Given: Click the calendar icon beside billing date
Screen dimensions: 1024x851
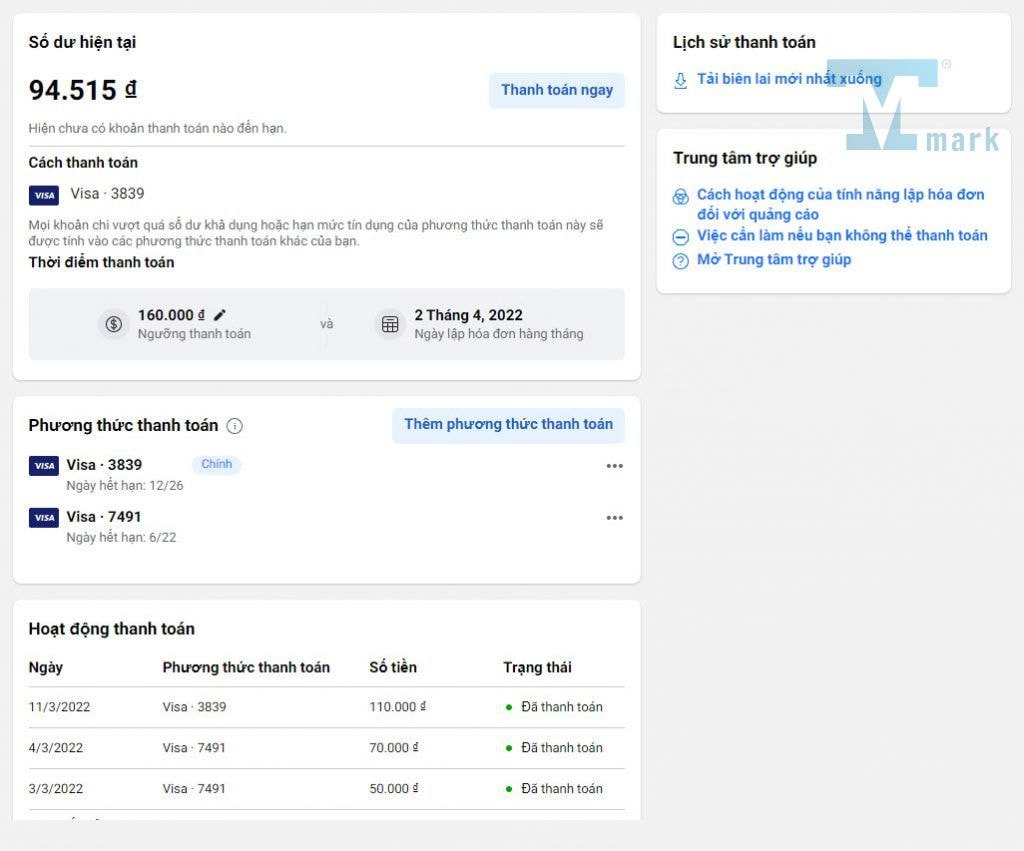Looking at the screenshot, I should tap(390, 324).
